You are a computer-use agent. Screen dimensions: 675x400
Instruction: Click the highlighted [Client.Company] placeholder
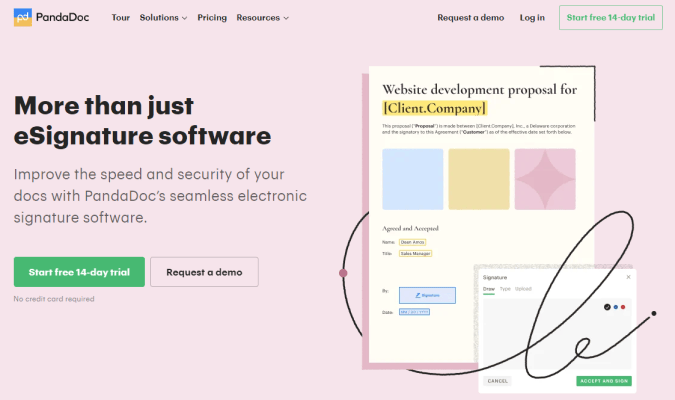pyautogui.click(x=434, y=108)
